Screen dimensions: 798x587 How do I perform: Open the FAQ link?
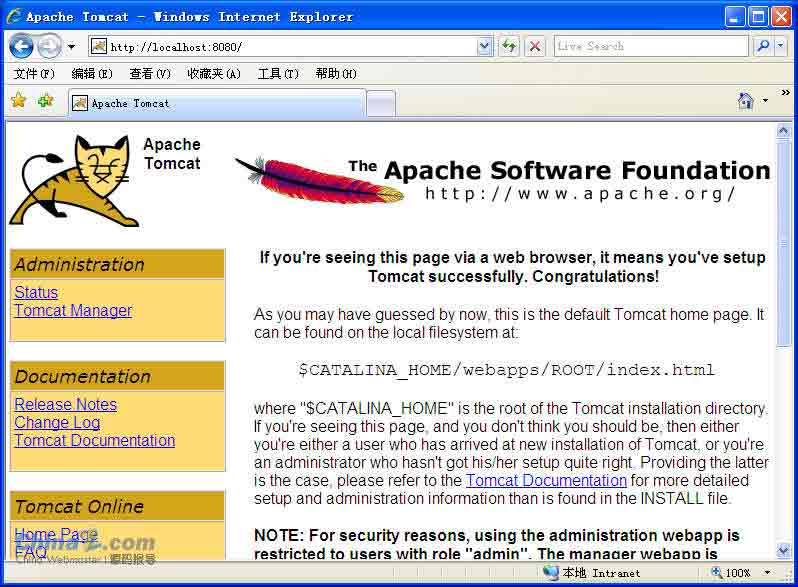pyautogui.click(x=31, y=552)
